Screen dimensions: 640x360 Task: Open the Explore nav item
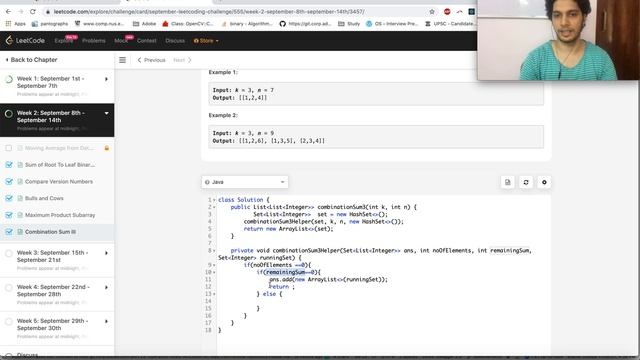click(63, 41)
